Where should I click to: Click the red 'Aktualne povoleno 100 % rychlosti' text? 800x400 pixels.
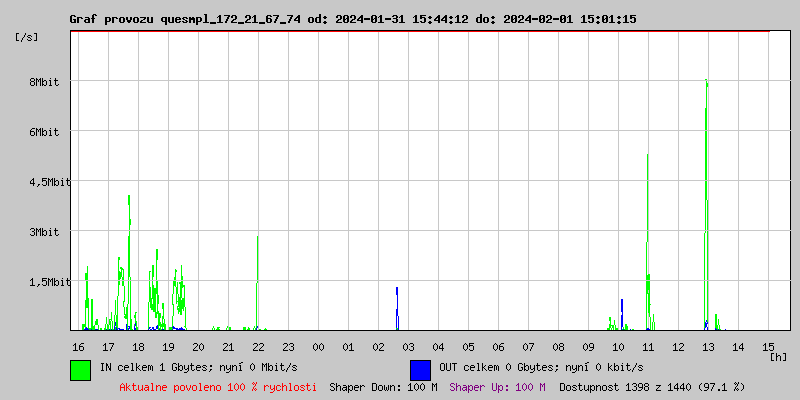click(218, 387)
